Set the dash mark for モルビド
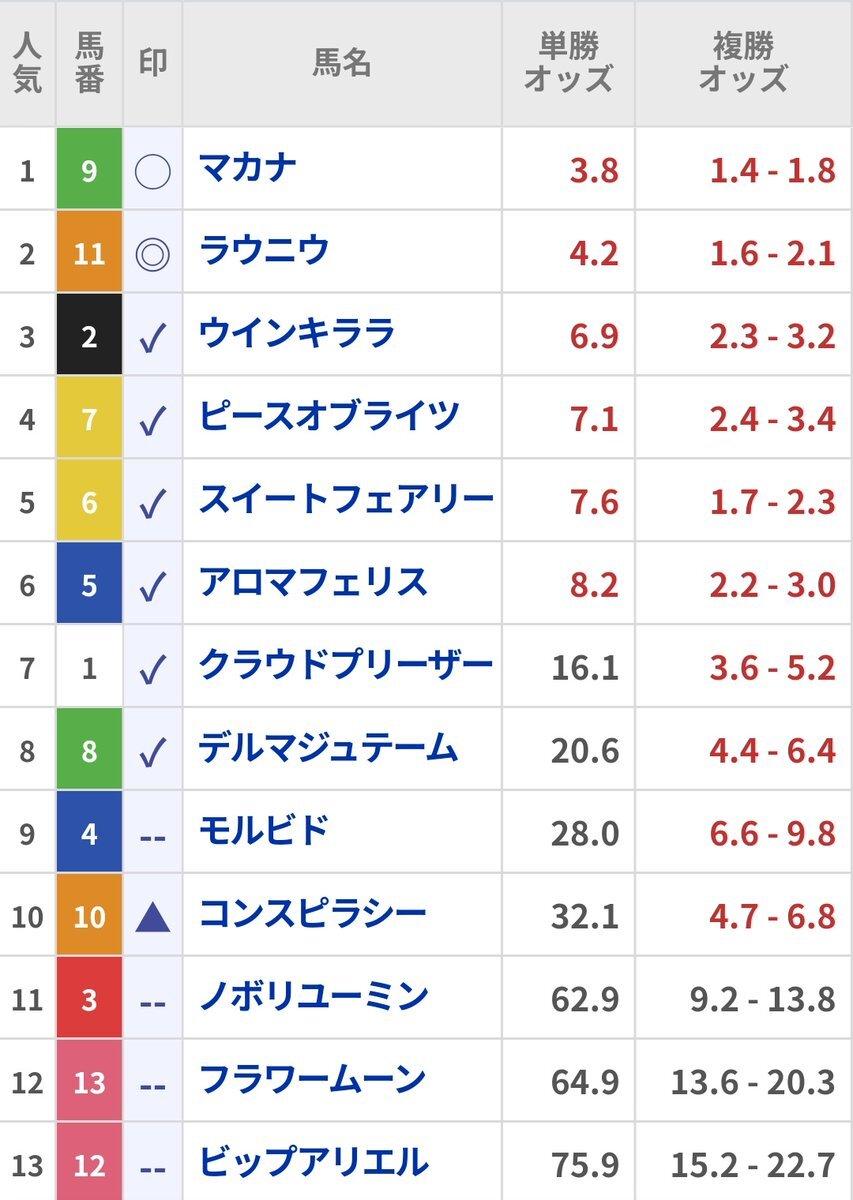 click(152, 836)
